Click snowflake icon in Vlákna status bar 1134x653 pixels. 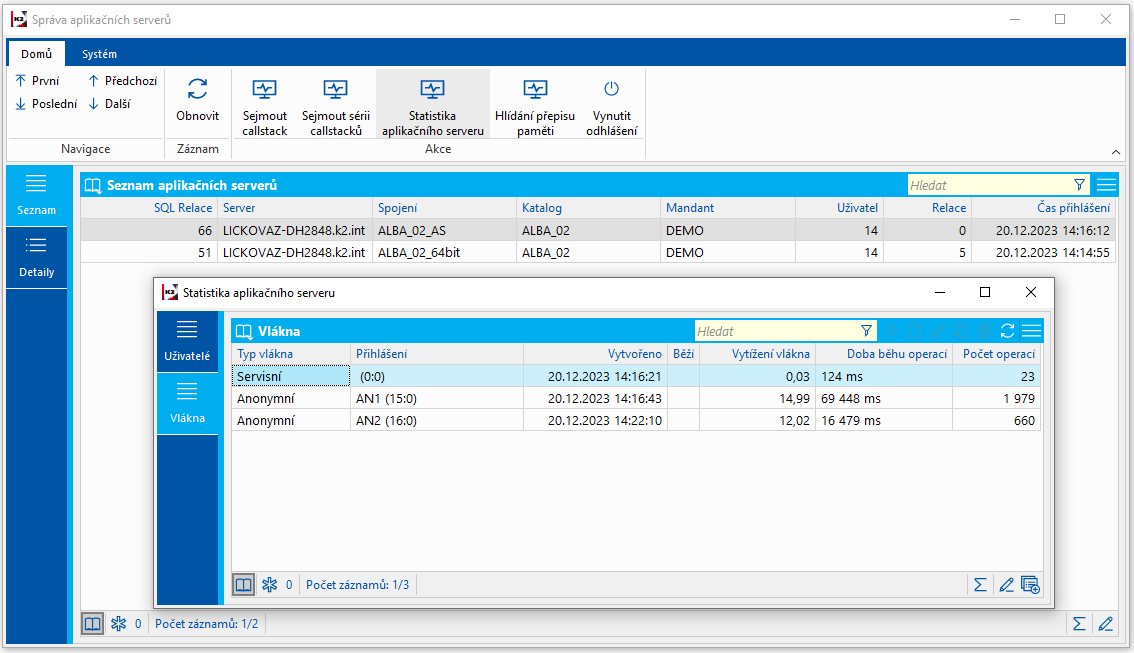(269, 584)
